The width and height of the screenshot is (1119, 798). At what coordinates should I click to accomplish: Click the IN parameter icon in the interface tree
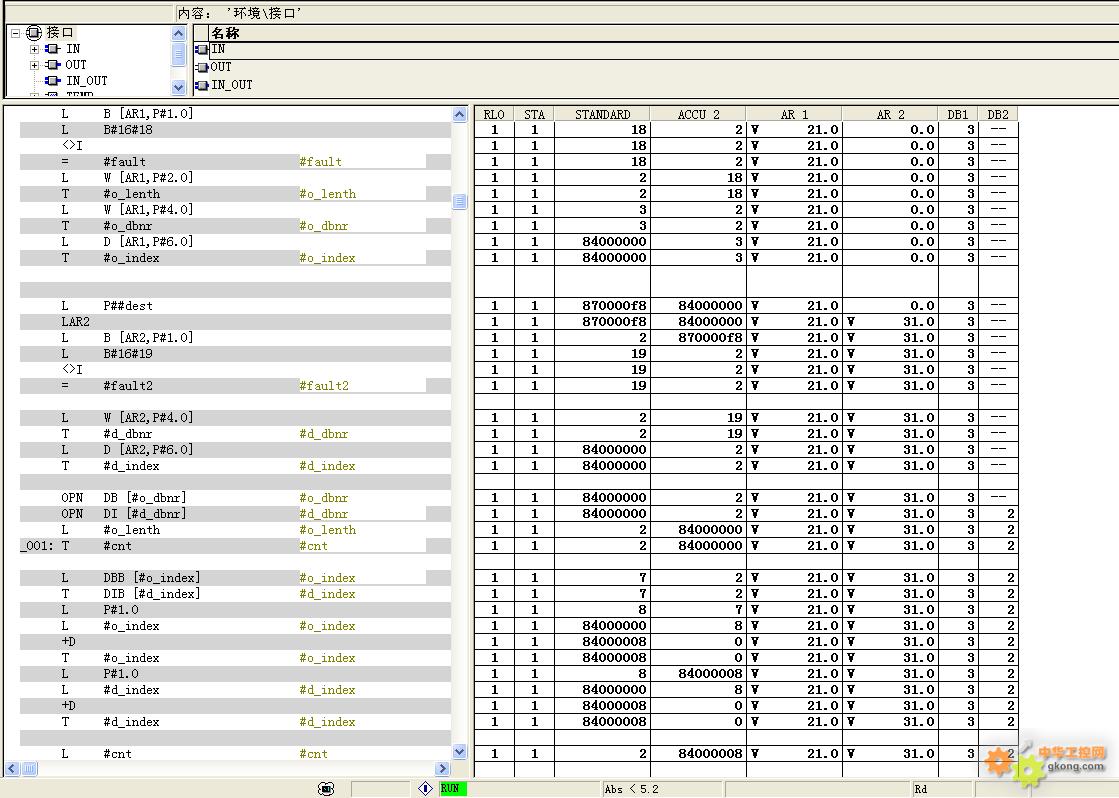point(52,49)
